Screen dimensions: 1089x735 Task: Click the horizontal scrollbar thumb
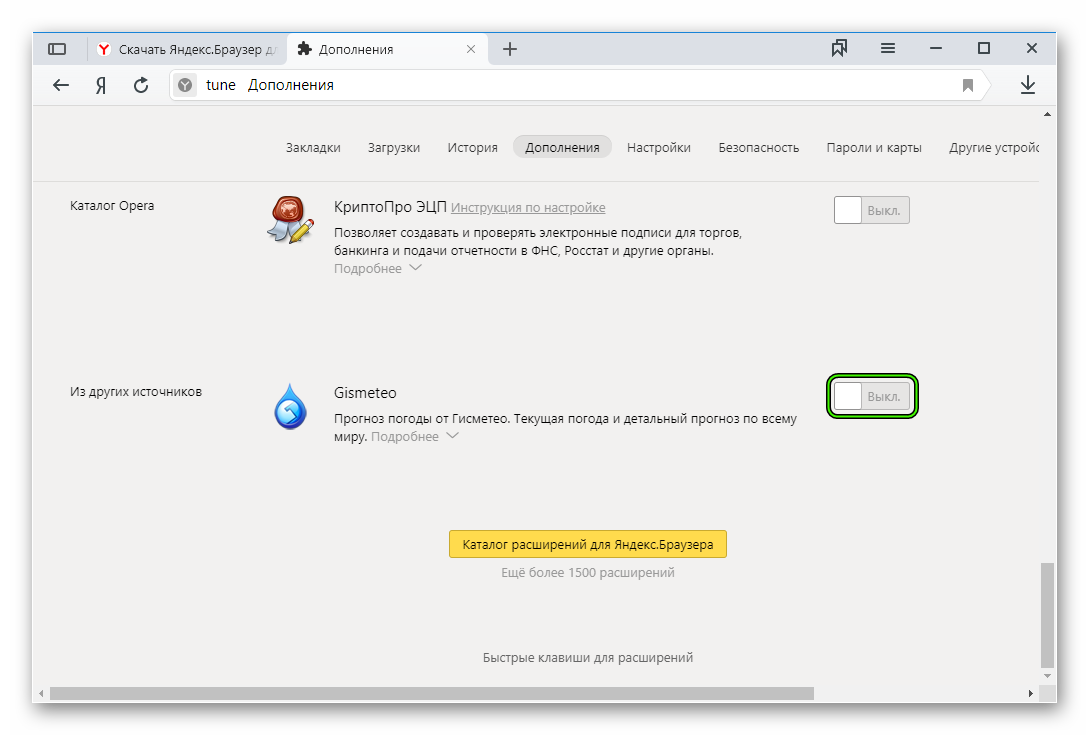431,693
